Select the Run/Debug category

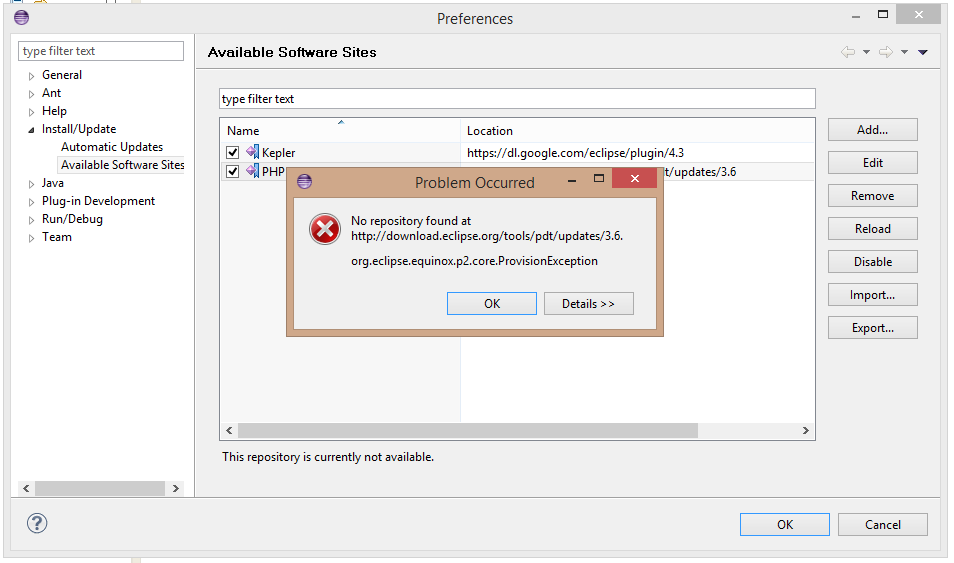(72, 219)
